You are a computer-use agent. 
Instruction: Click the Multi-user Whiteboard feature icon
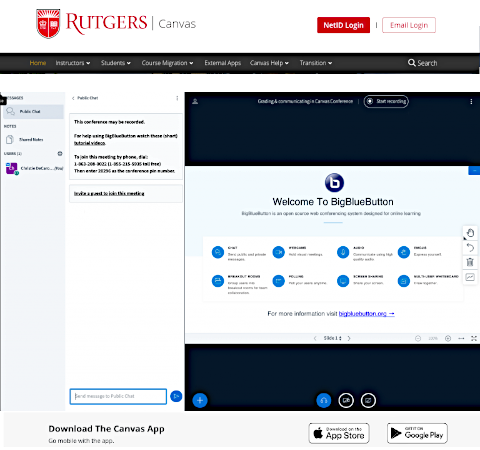coord(404,281)
